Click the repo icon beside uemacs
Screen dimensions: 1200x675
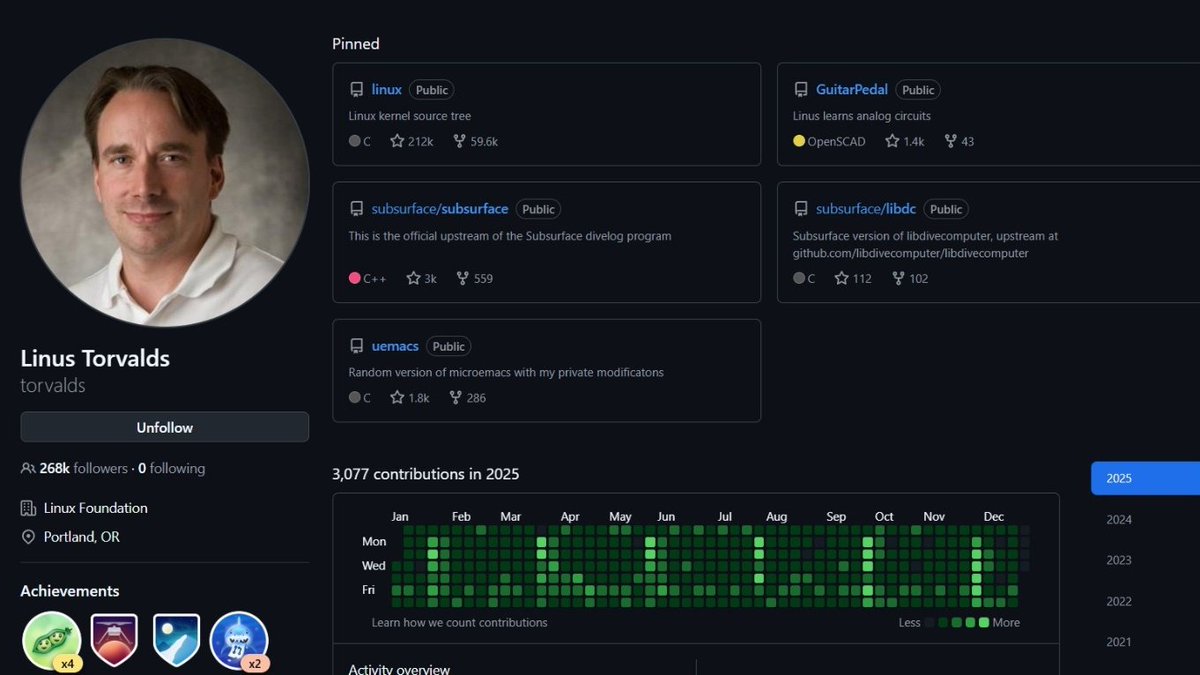click(x=356, y=346)
